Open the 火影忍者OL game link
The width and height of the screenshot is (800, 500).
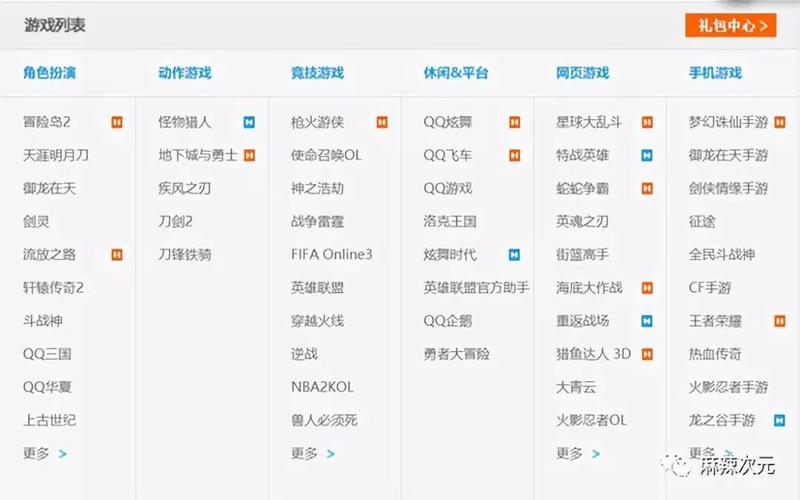coord(592,420)
